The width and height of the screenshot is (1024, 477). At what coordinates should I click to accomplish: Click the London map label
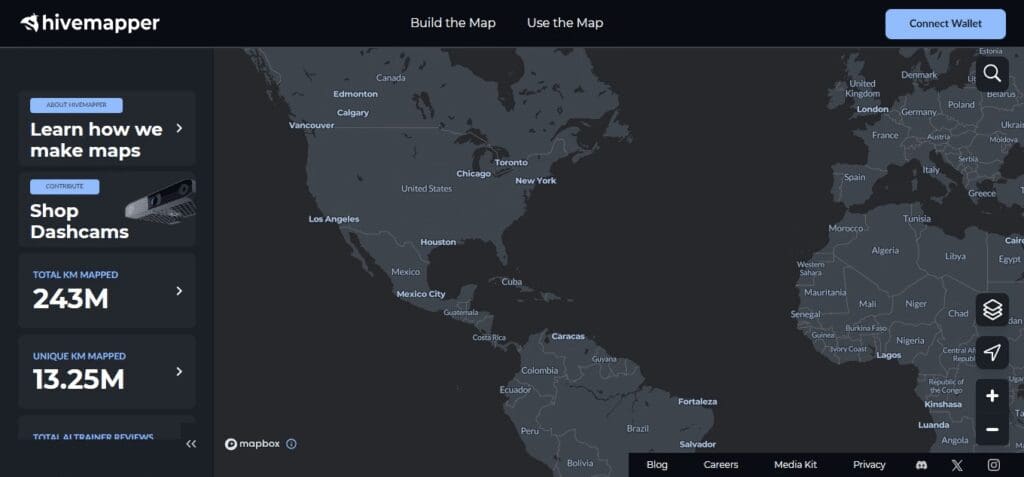point(872,109)
